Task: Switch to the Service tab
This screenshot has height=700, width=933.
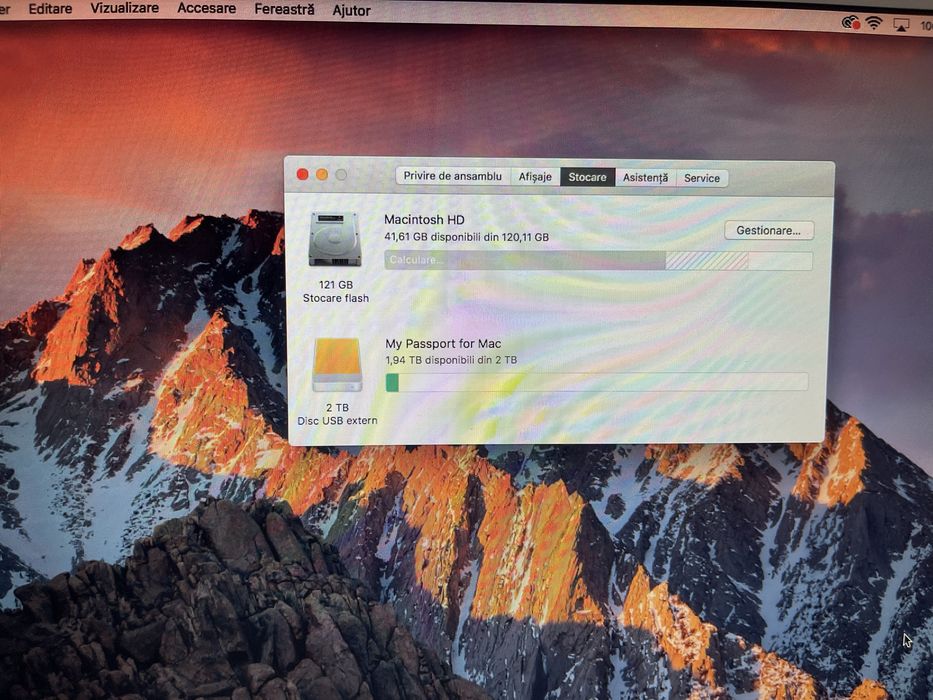Action: (x=702, y=178)
